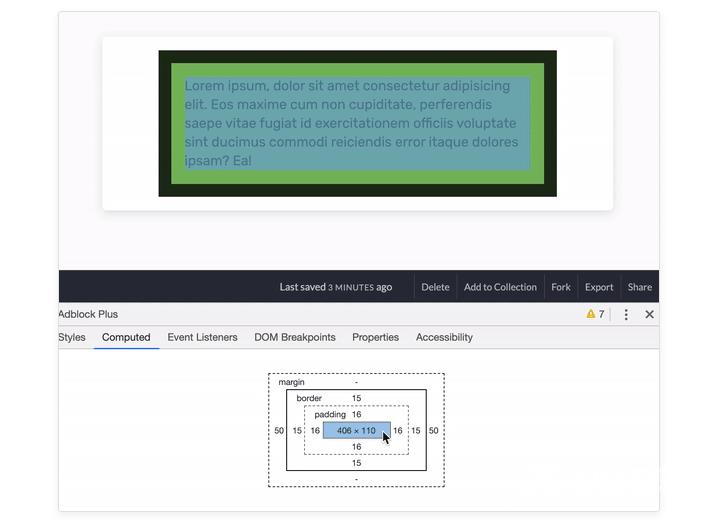The image size is (706, 520).
Task: Fork this pen
Action: click(x=561, y=287)
